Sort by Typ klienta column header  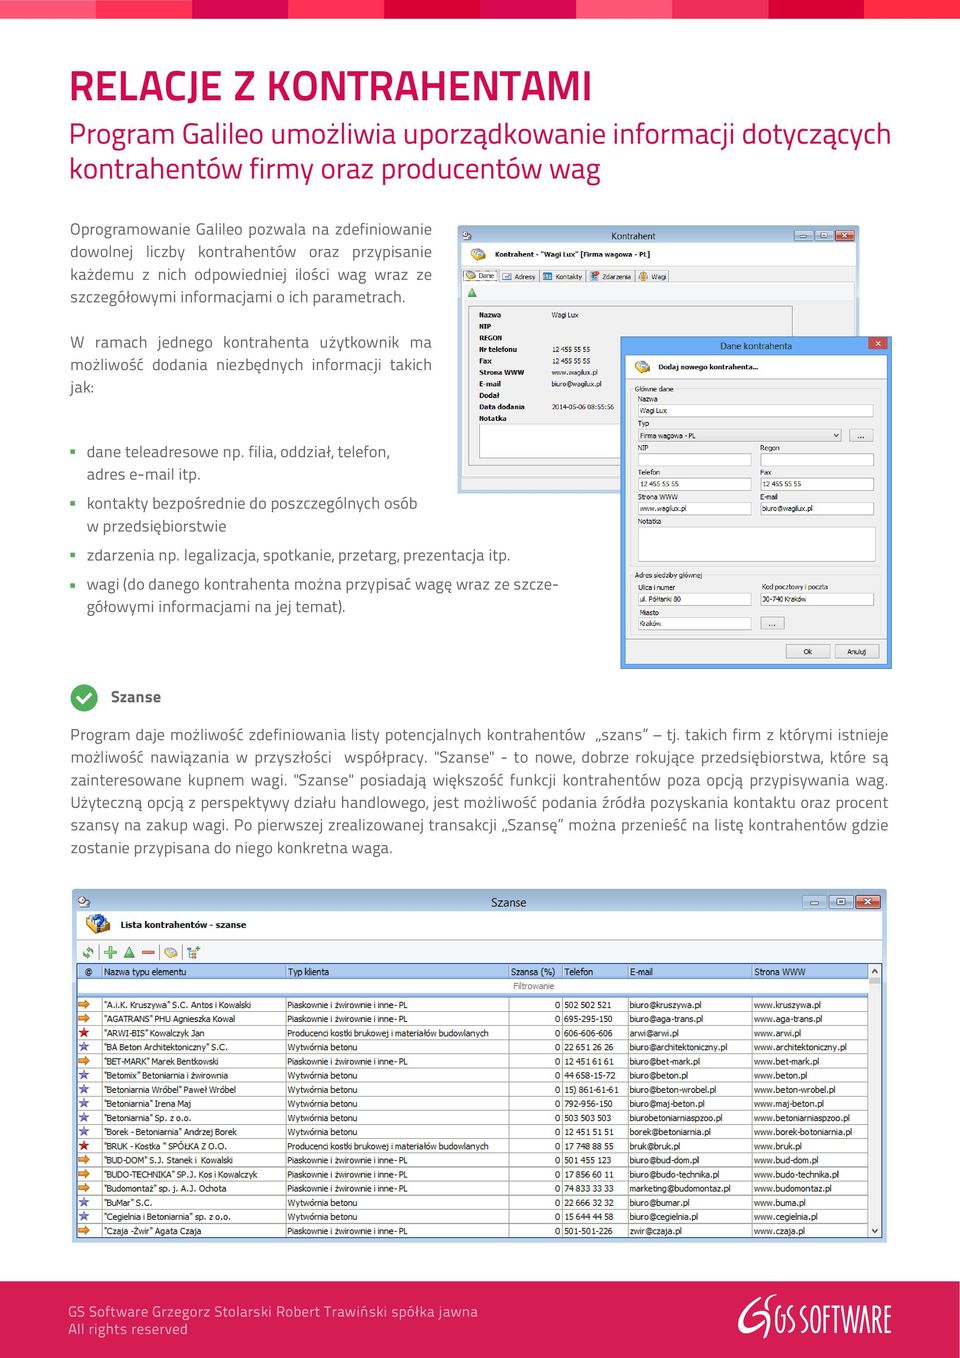click(396, 972)
